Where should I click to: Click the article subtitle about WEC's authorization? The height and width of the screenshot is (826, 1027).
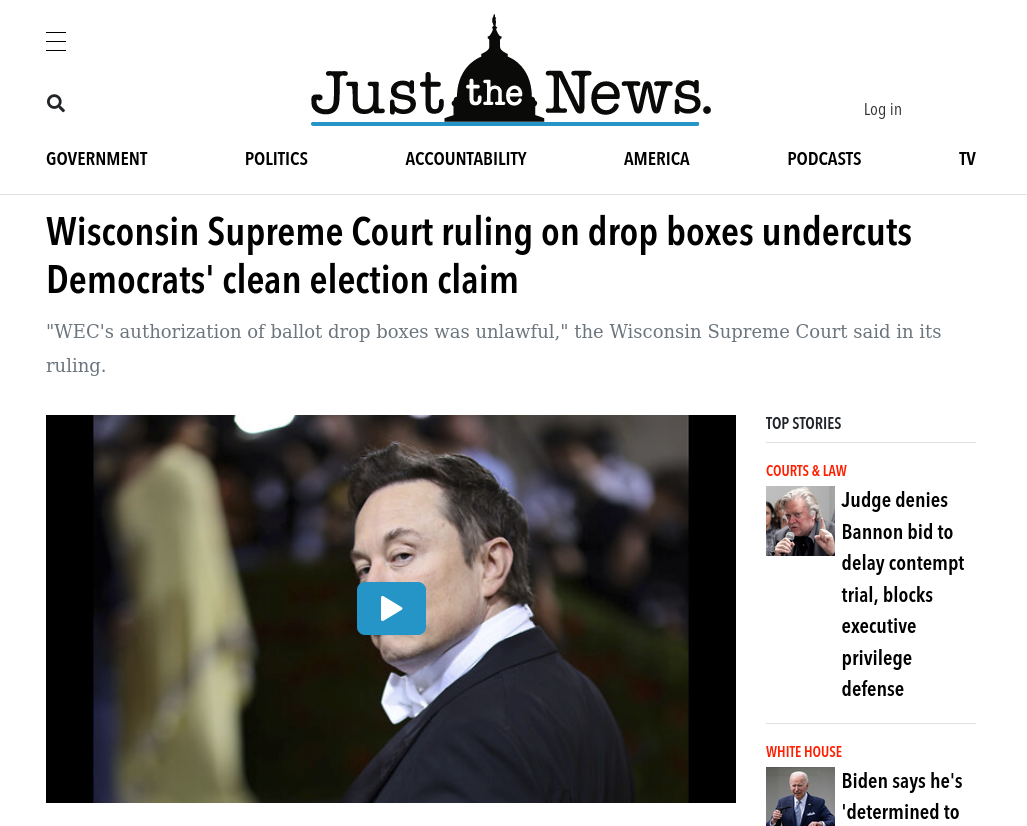click(493, 348)
